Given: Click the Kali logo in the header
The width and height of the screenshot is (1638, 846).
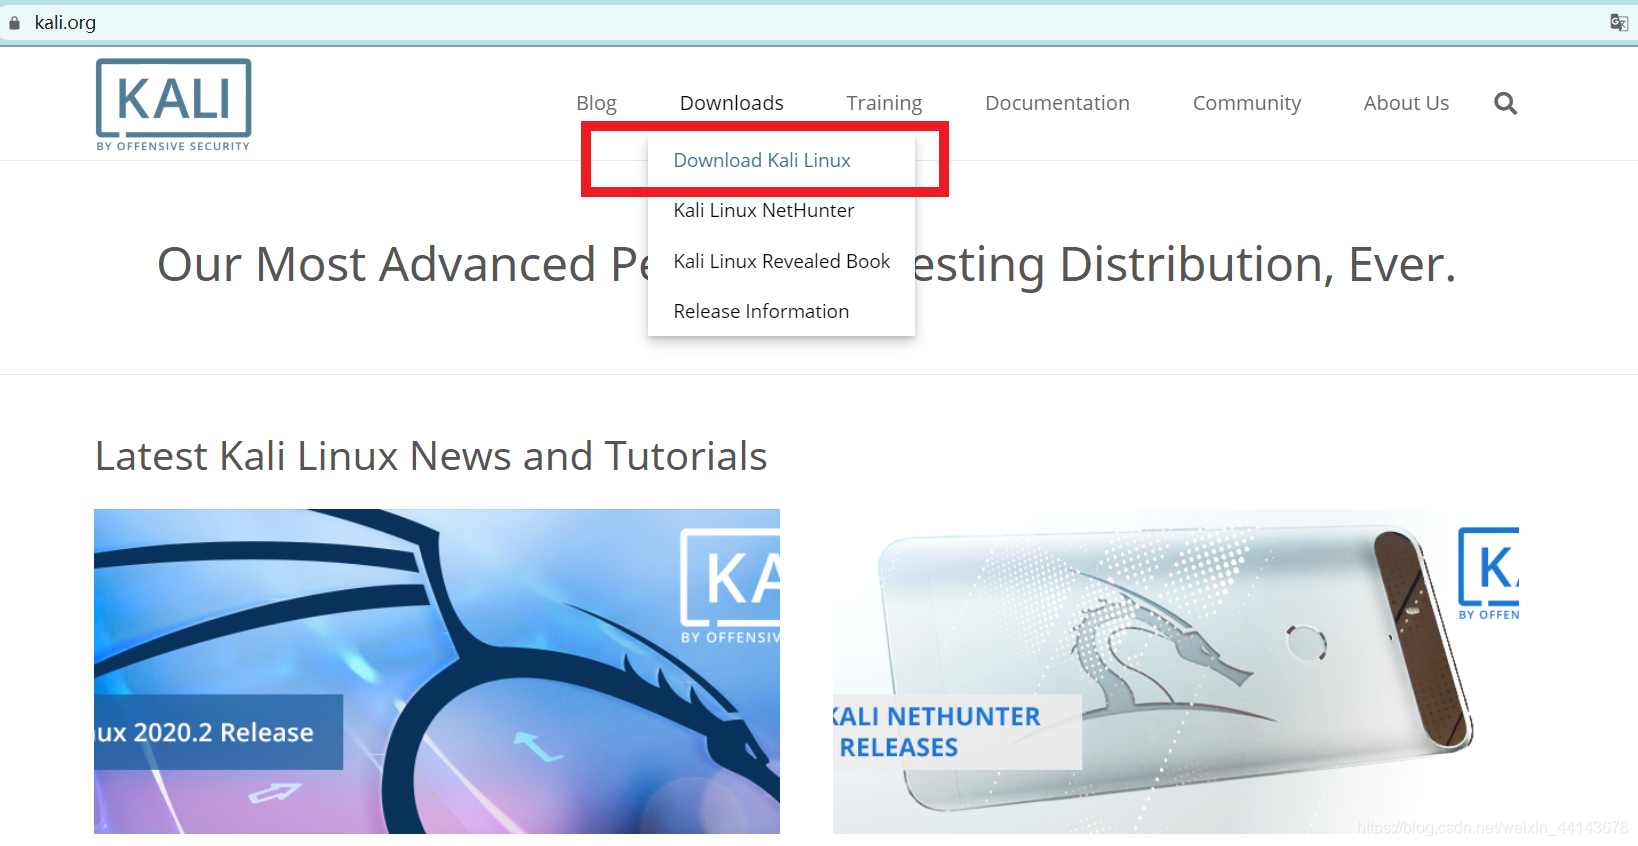Looking at the screenshot, I should point(173,105).
